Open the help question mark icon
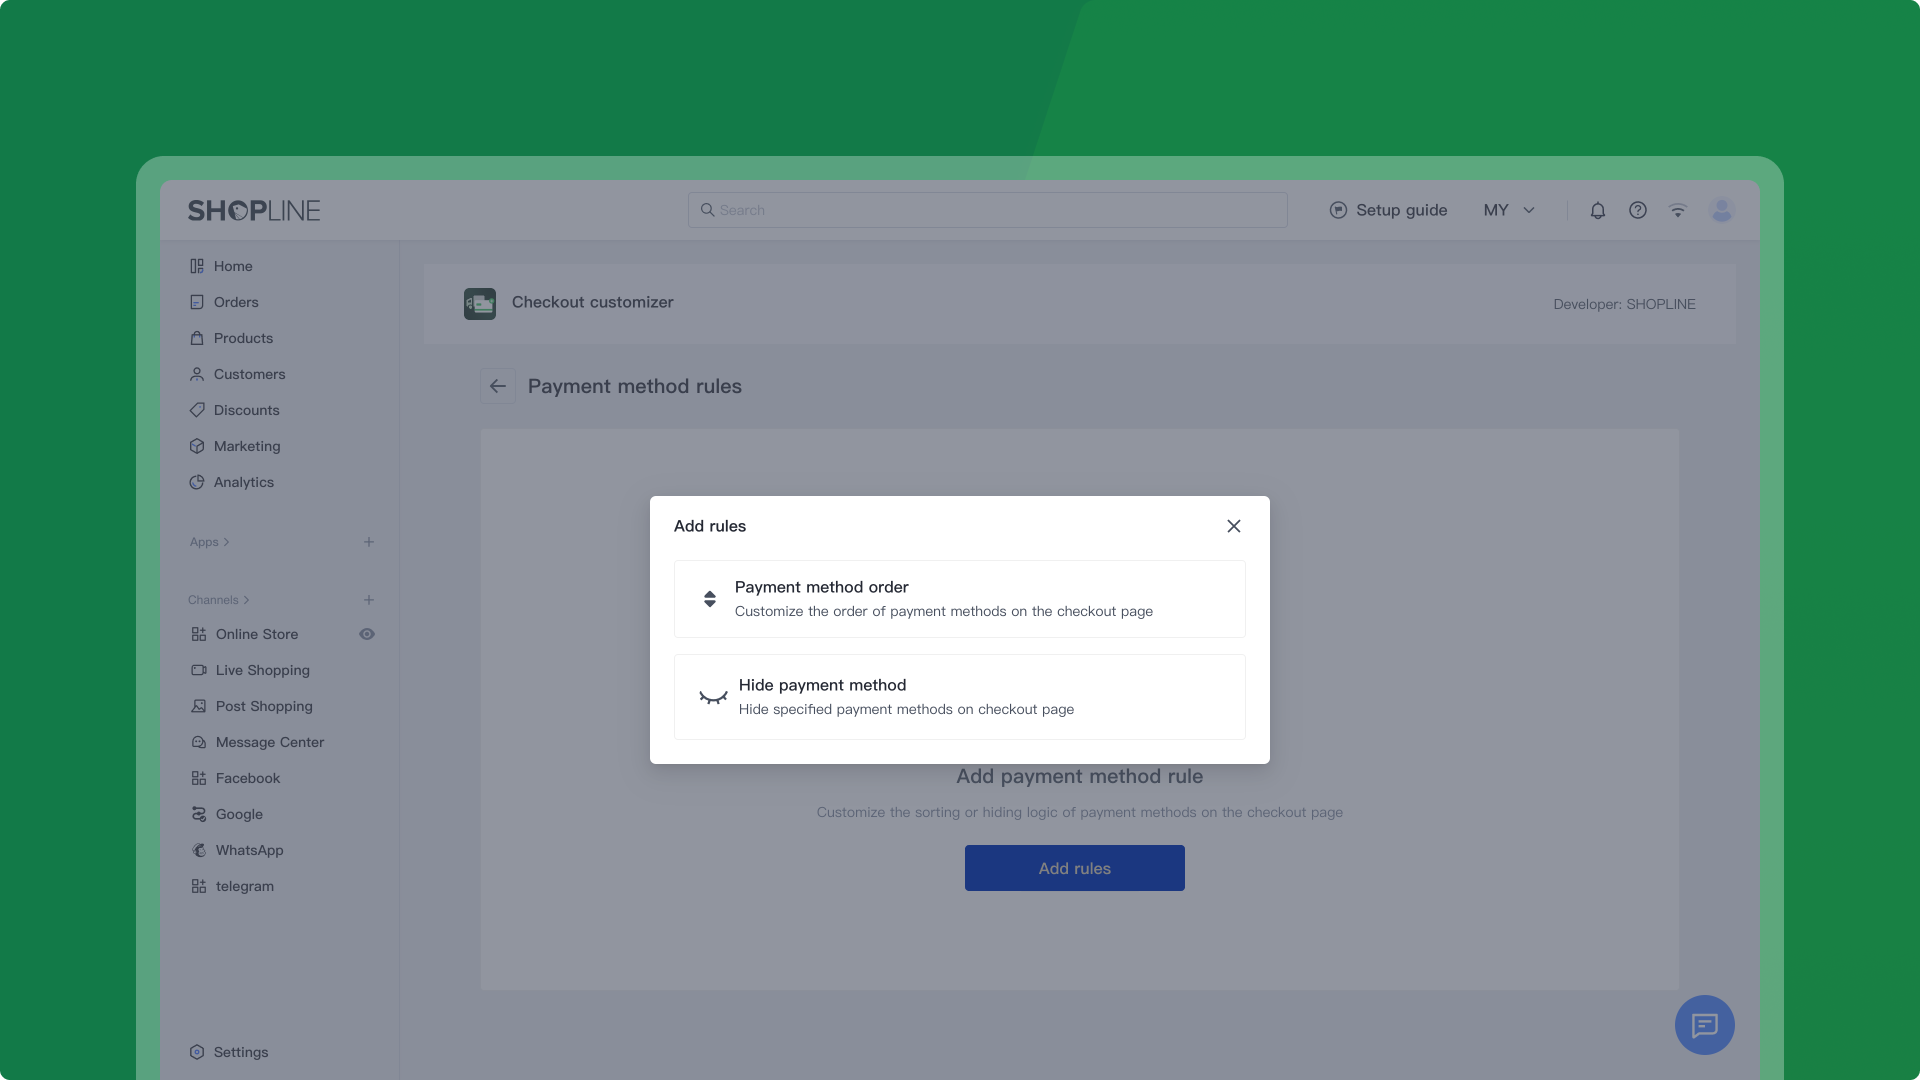This screenshot has height=1080, width=1920. coord(1637,210)
